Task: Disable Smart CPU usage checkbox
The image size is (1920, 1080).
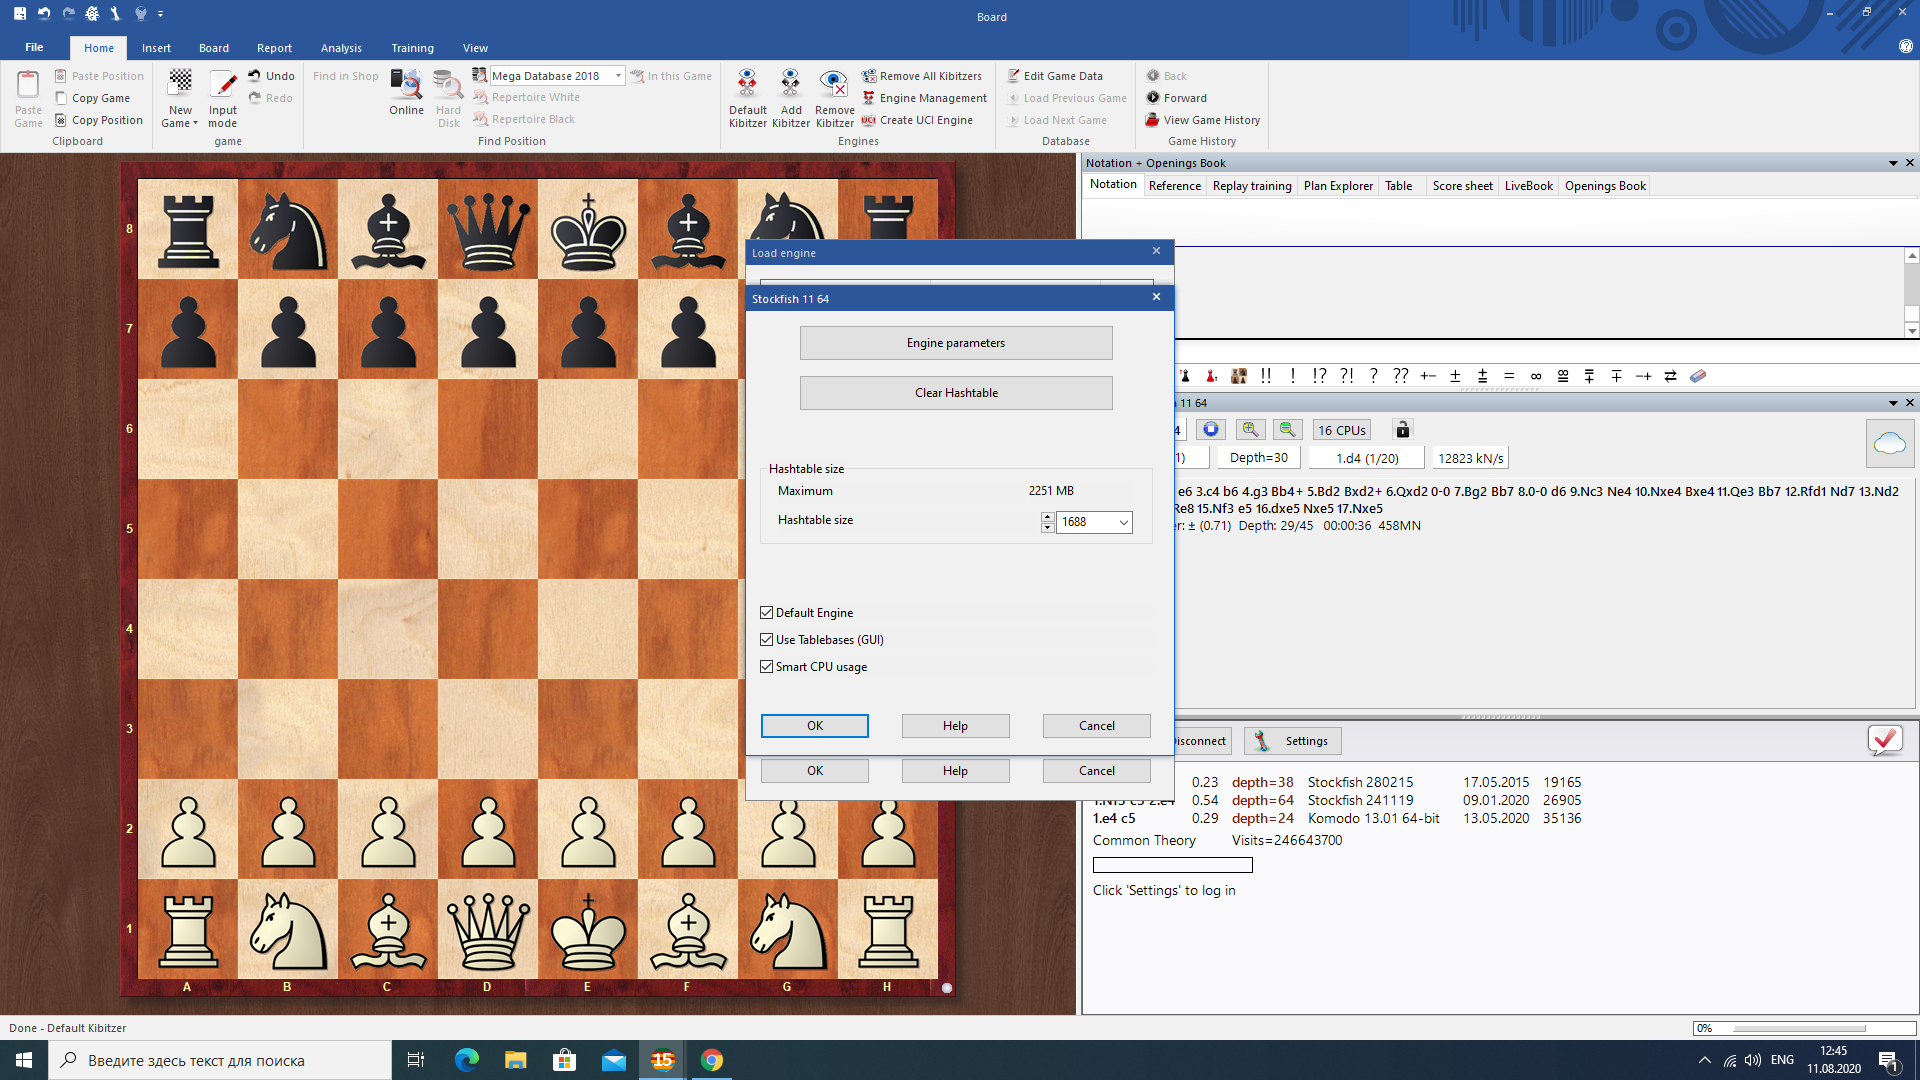Action: tap(767, 667)
